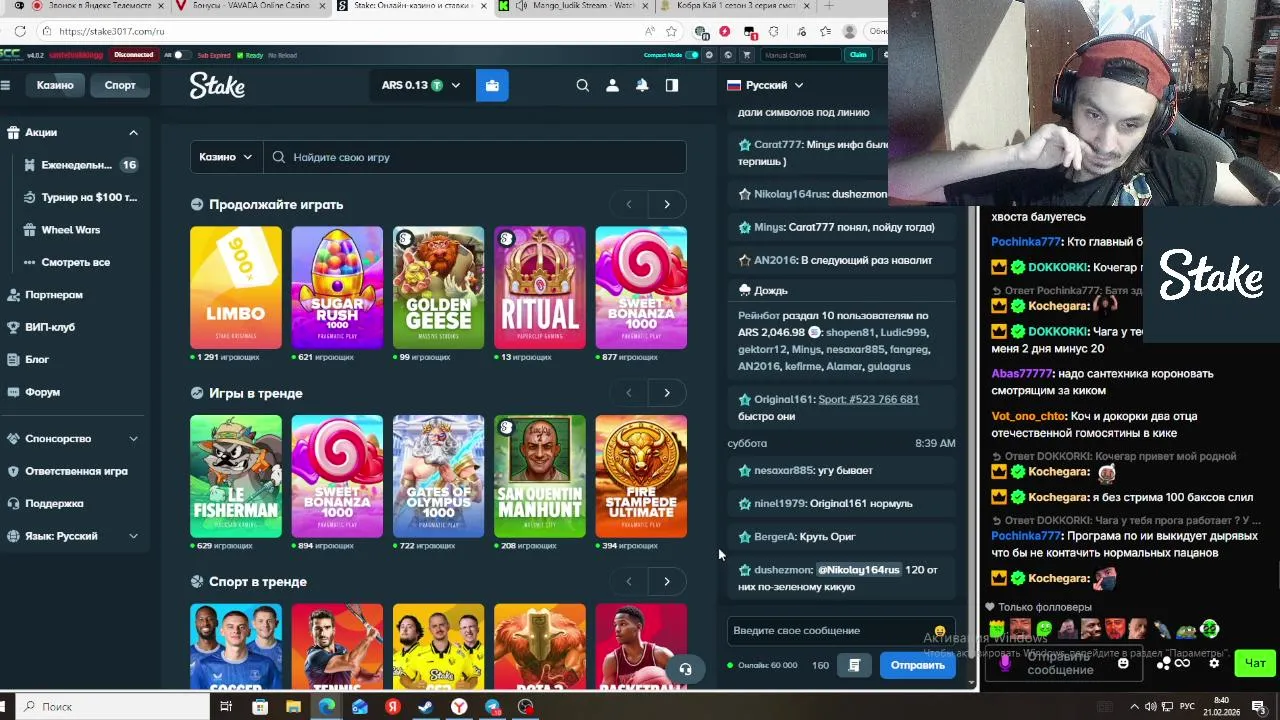Open Ответственная игра sidebar item
Screen dimensions: 1280x720
[x=75, y=471]
